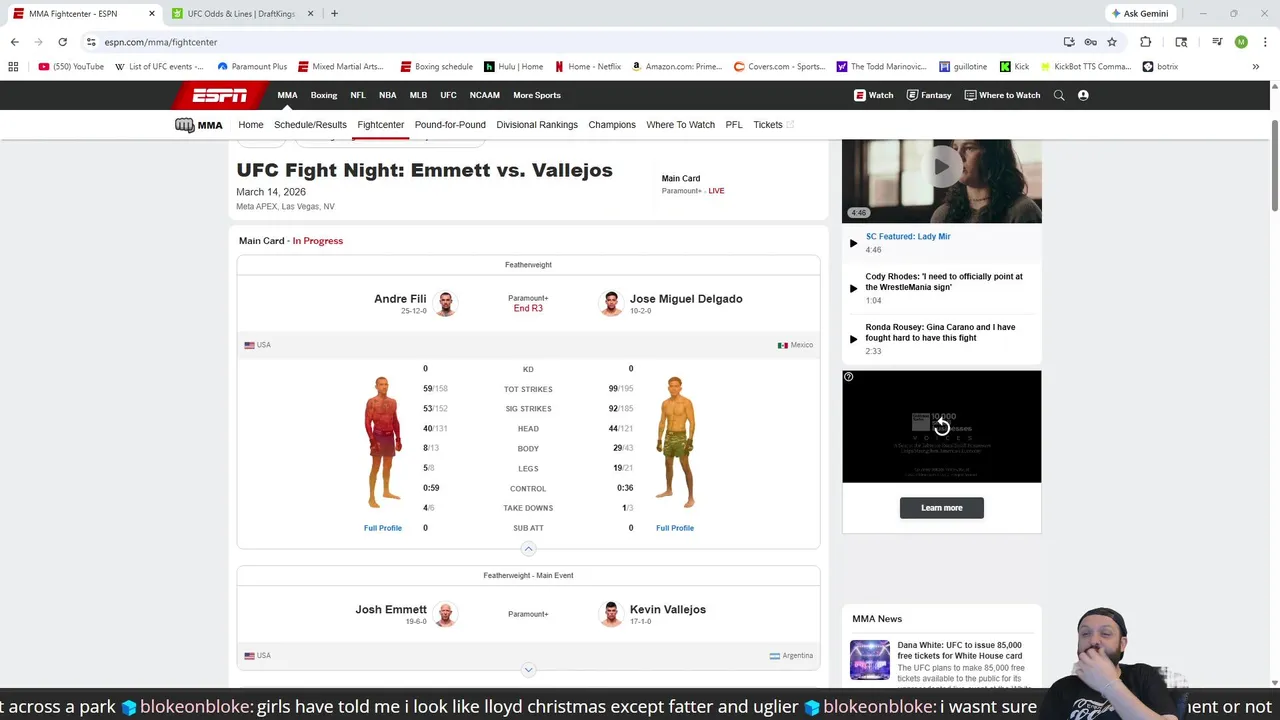1280x720 pixels.
Task: Open the More Sports menu
Action: 537,95
